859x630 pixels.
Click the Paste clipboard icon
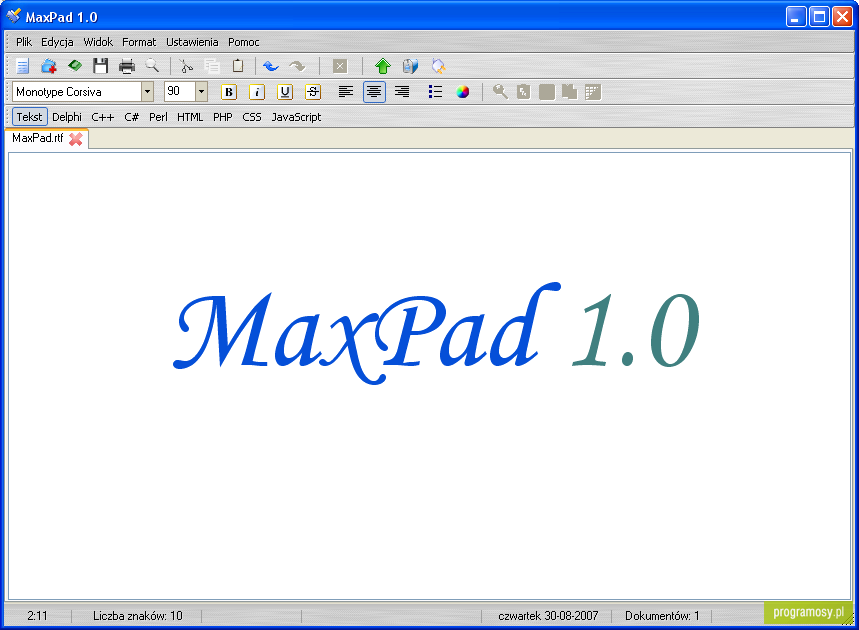coord(238,66)
